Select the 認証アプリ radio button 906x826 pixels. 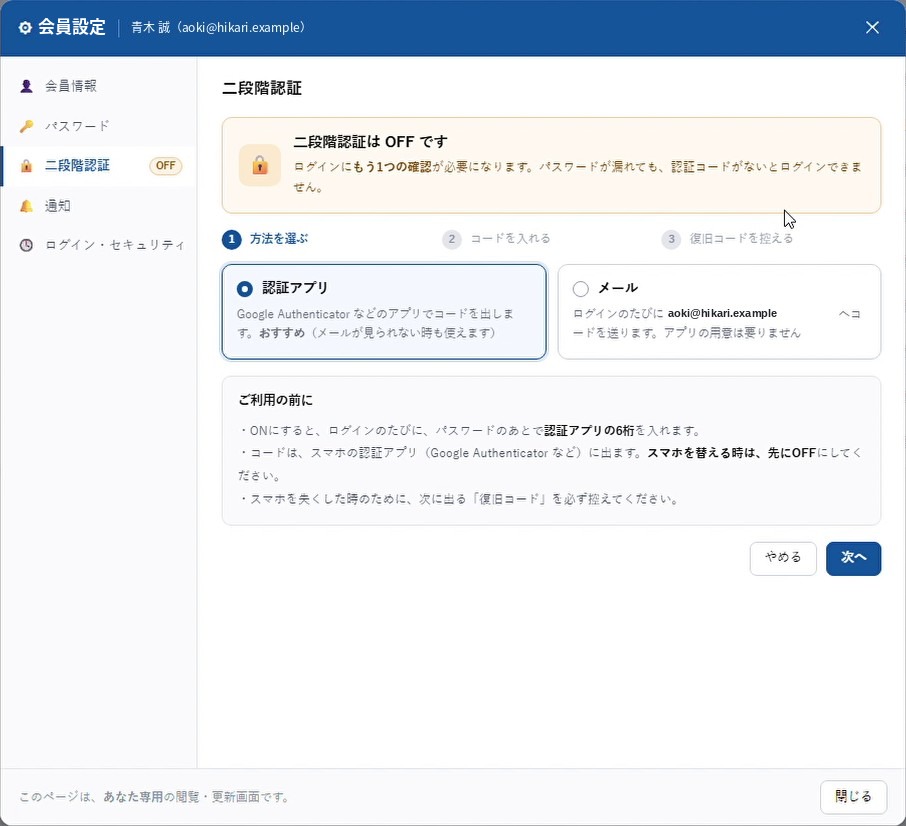pyautogui.click(x=244, y=289)
